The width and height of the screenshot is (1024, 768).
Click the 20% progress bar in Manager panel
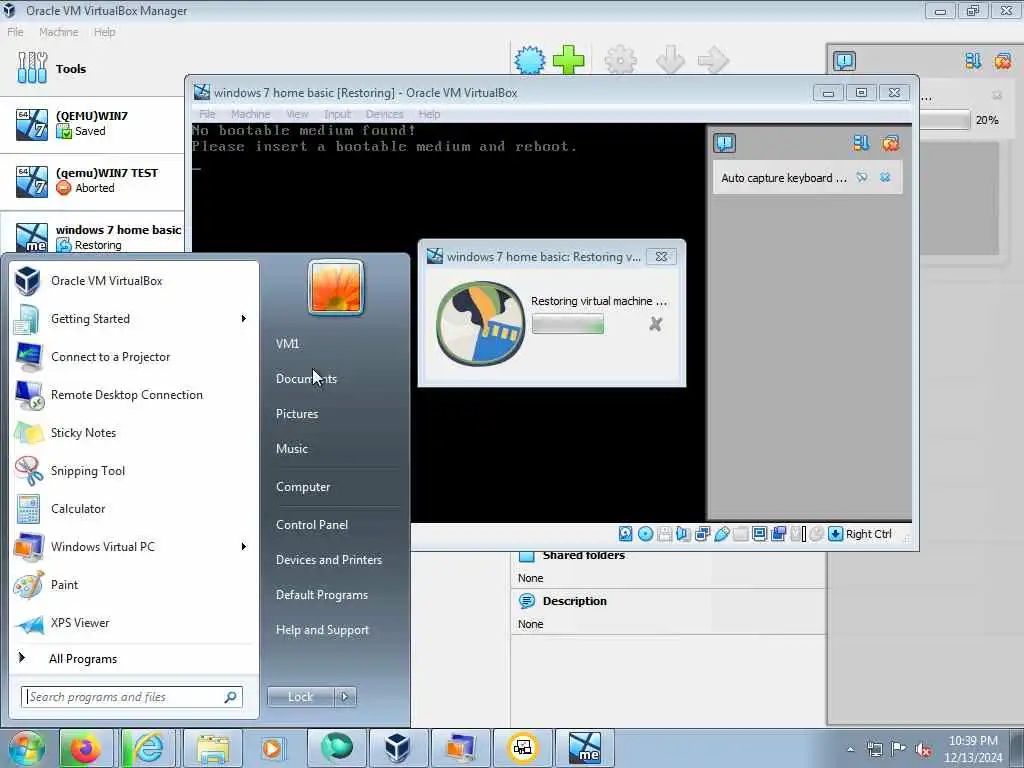click(944, 120)
